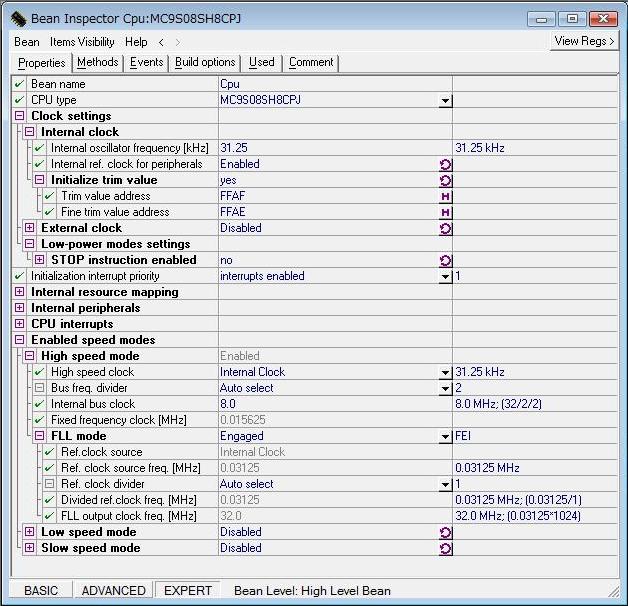Collapse the Clock settings group
Viewport: 628px width, 606px height.
coord(19,116)
